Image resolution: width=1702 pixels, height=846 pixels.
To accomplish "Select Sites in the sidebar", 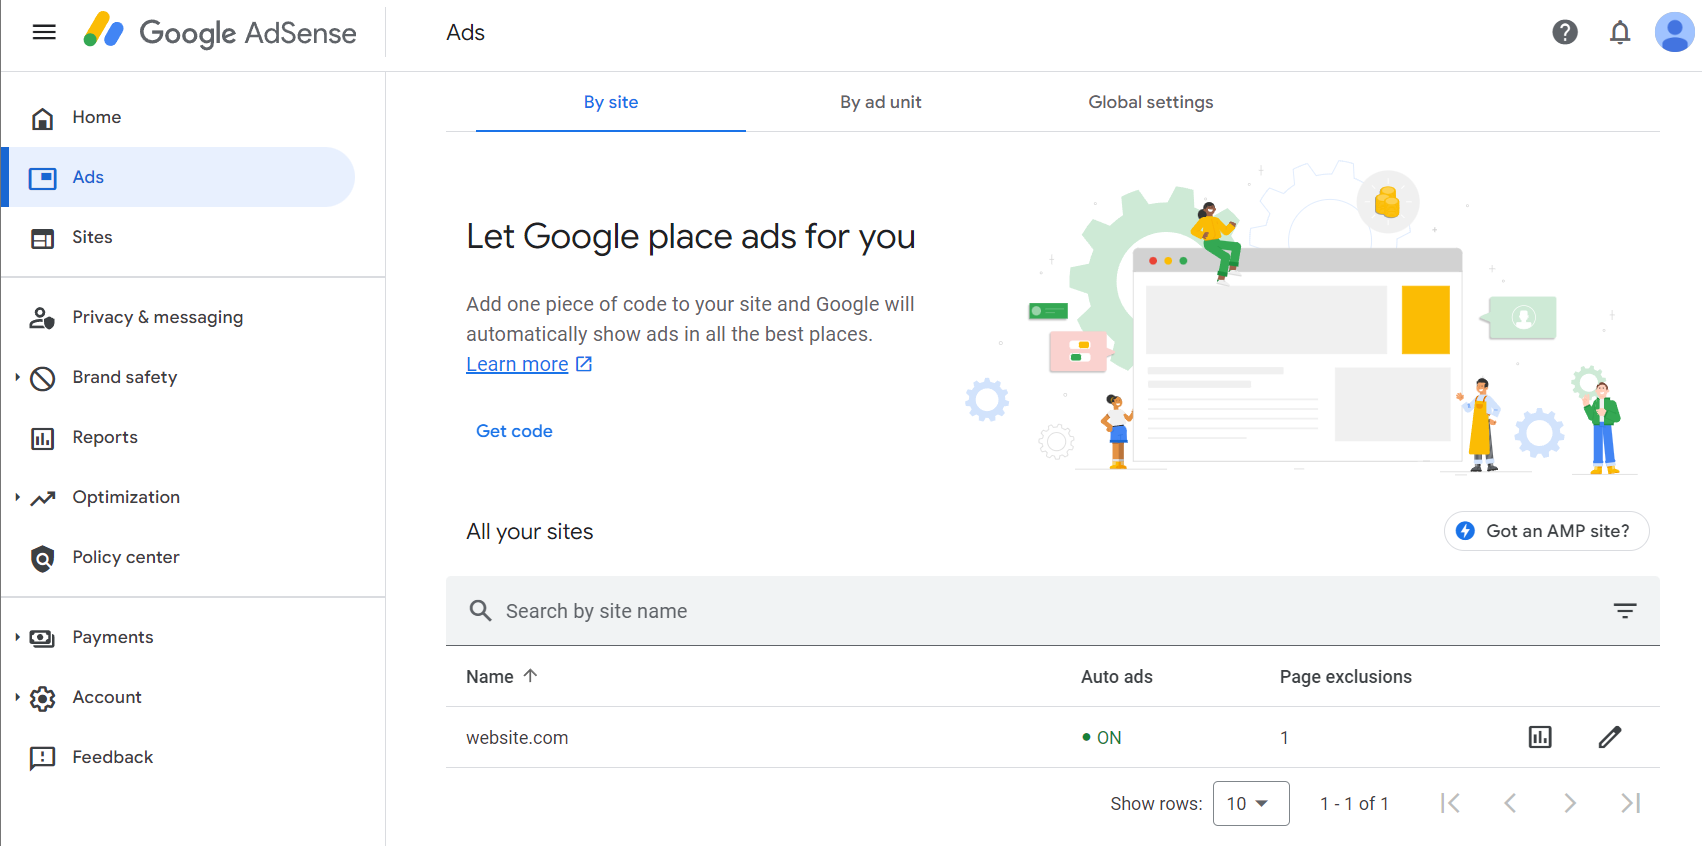I will tap(178, 237).
